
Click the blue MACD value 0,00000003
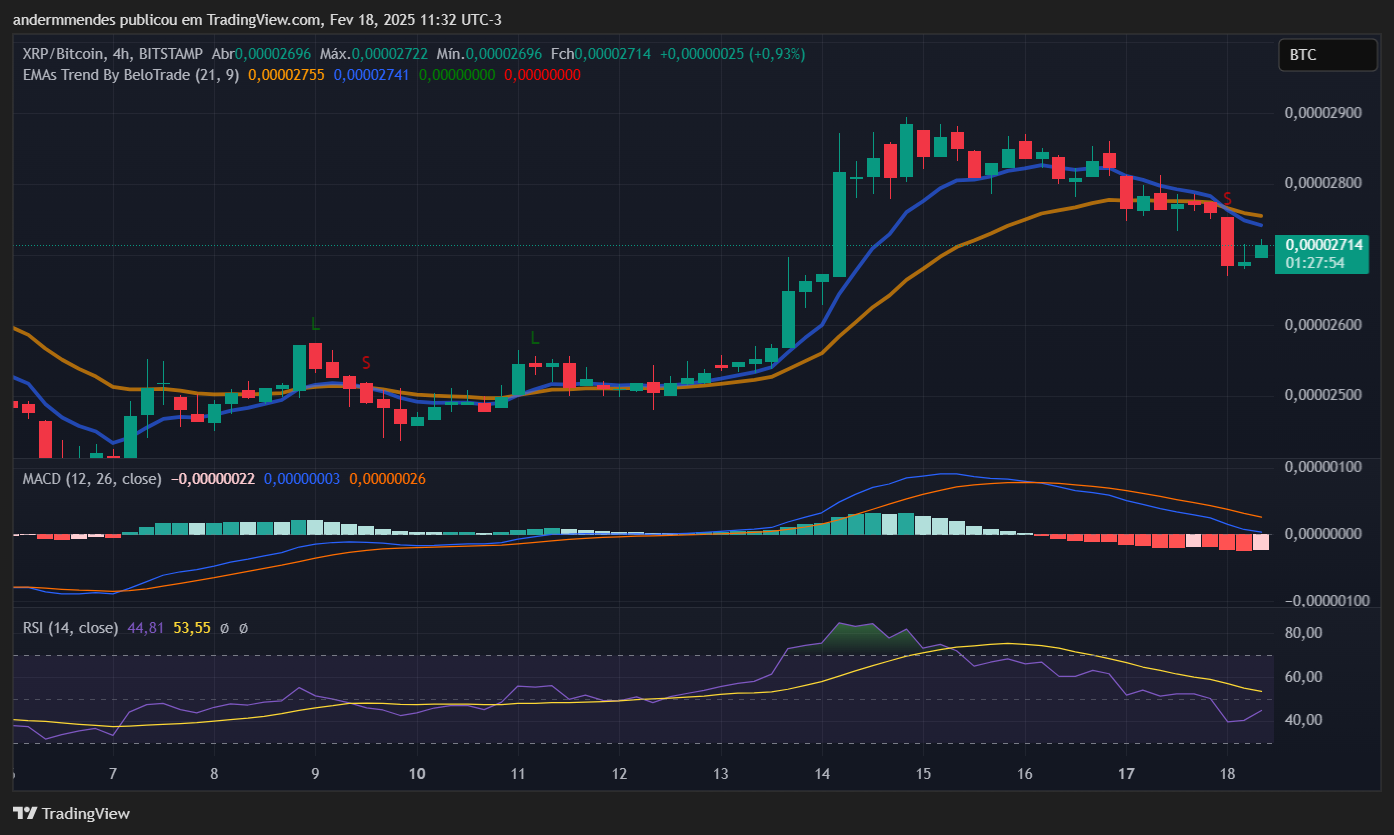(303, 479)
